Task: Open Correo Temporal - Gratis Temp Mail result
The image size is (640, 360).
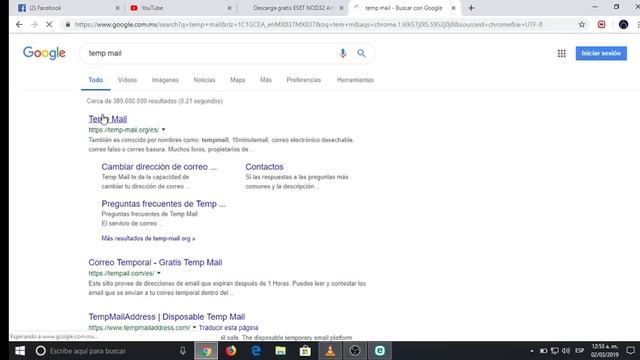Action: [155, 262]
